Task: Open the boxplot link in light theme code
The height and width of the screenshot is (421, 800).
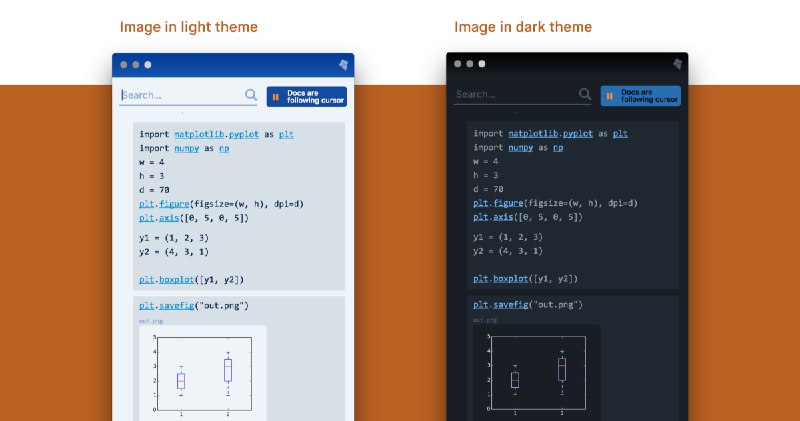Action: pos(177,280)
